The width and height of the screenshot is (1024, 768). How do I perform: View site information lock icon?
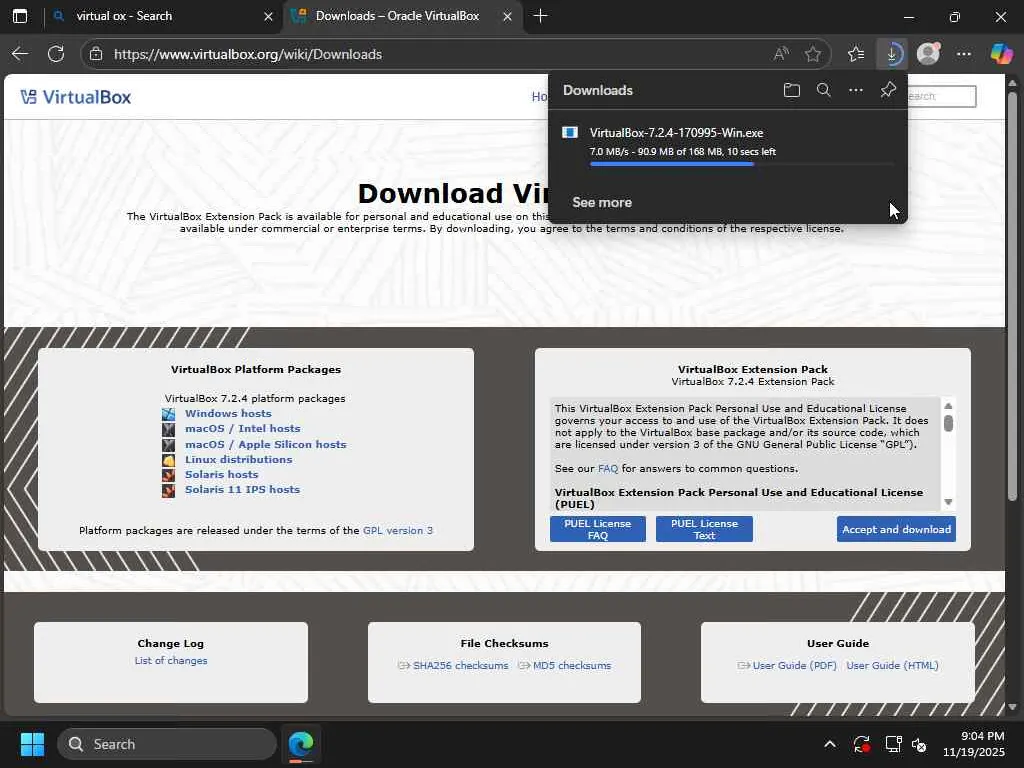[96, 54]
